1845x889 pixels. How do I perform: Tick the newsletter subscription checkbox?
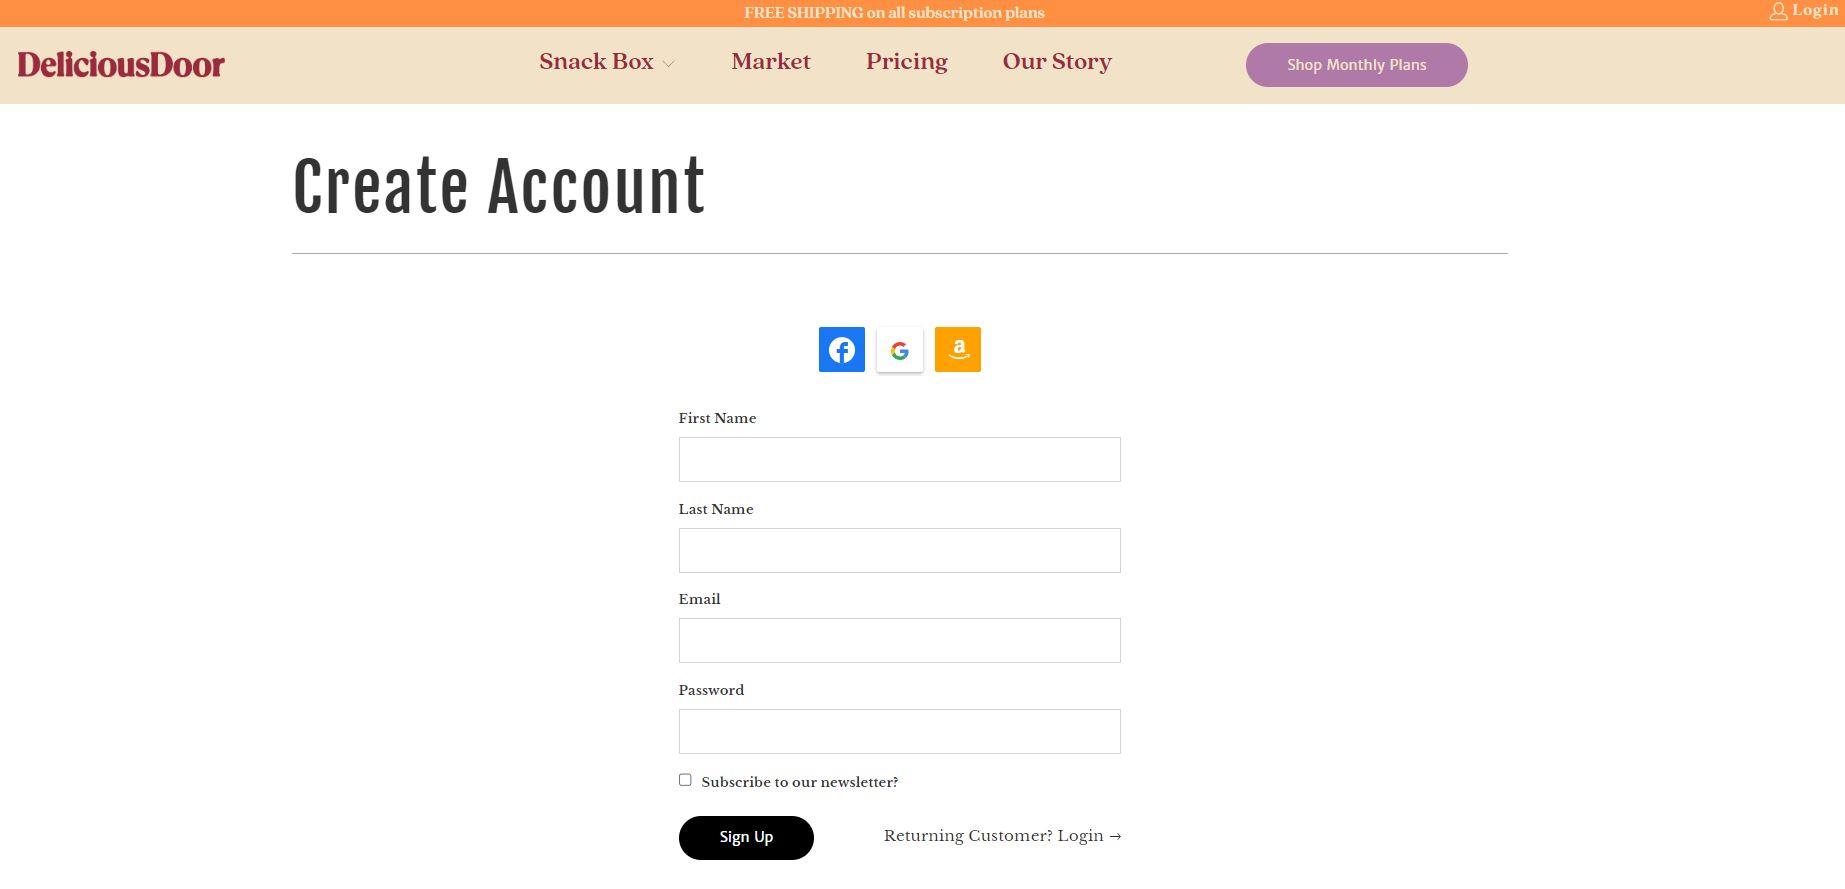pos(685,780)
